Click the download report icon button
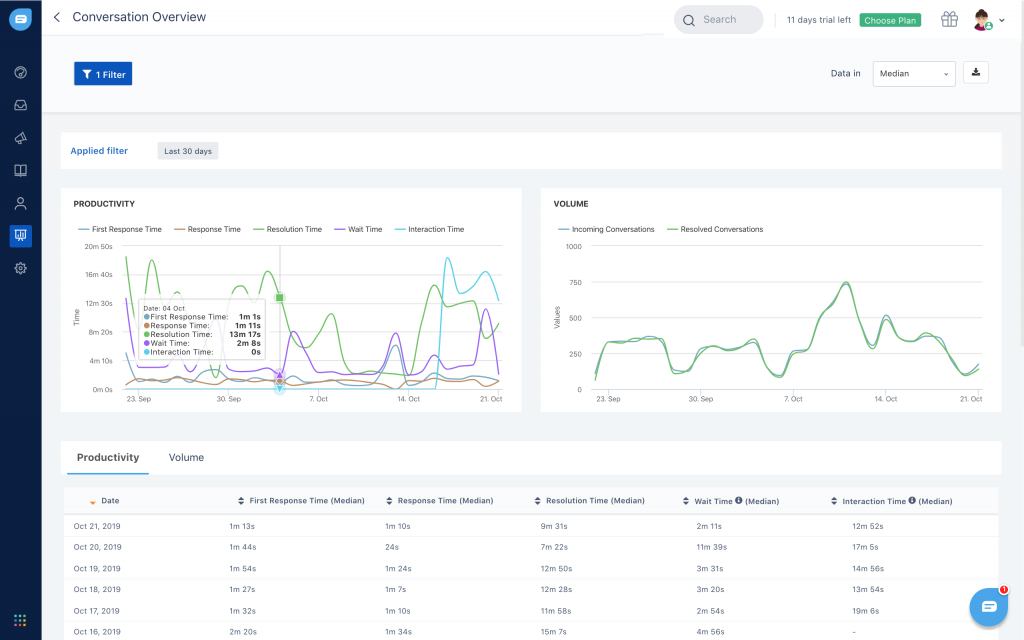Viewport: 1024px width, 640px height. pyautogui.click(x=975, y=73)
